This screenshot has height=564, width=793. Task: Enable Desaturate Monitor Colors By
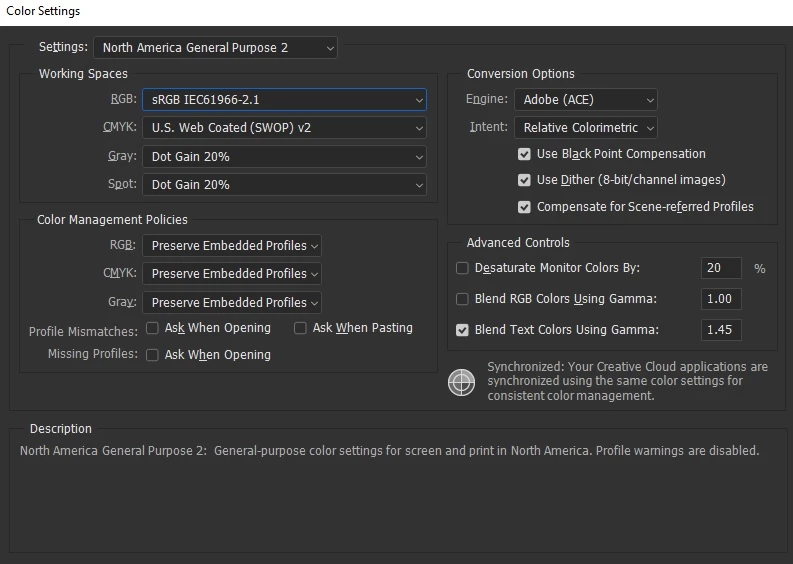pos(462,268)
